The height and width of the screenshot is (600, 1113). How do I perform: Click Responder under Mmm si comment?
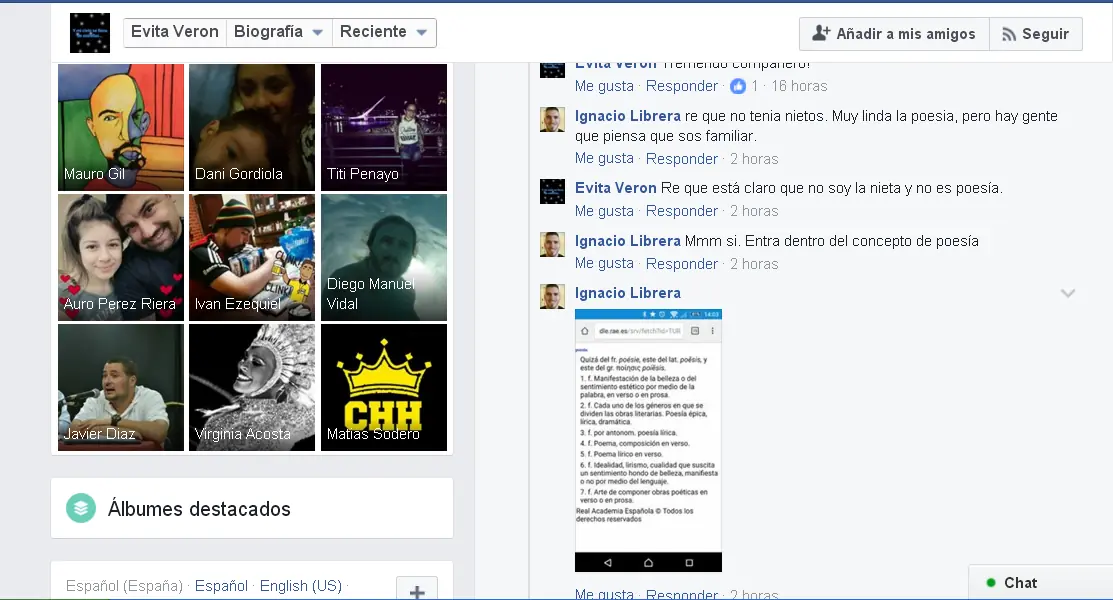click(682, 263)
